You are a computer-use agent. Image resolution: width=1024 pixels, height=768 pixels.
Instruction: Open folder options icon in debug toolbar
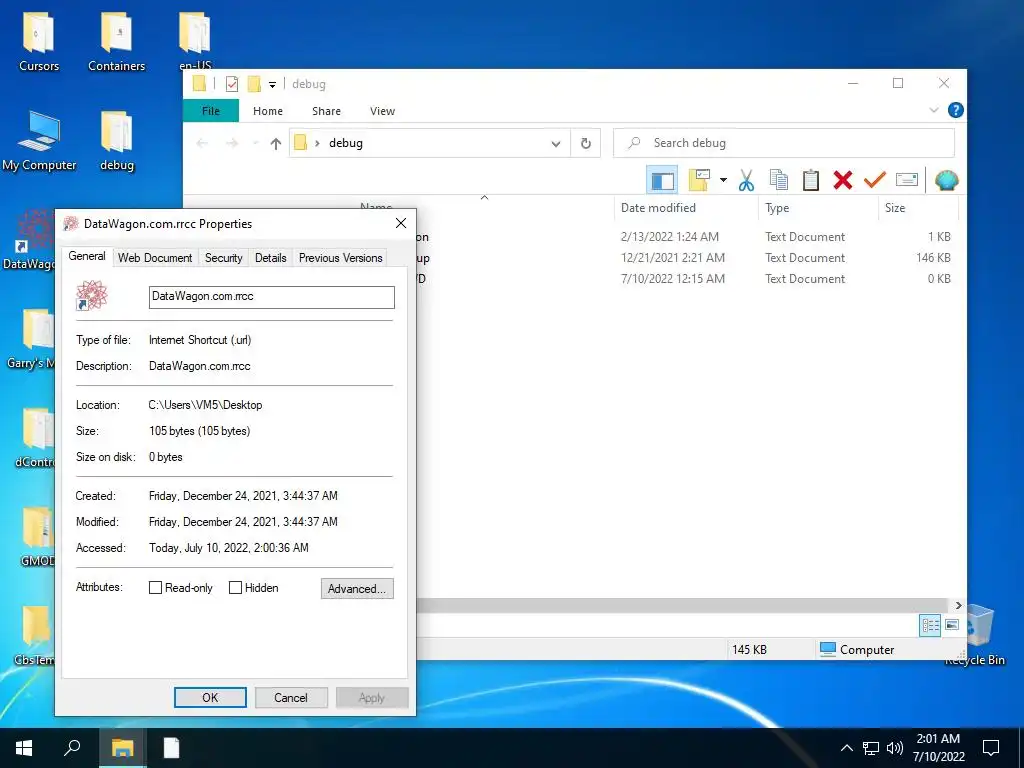coord(699,180)
